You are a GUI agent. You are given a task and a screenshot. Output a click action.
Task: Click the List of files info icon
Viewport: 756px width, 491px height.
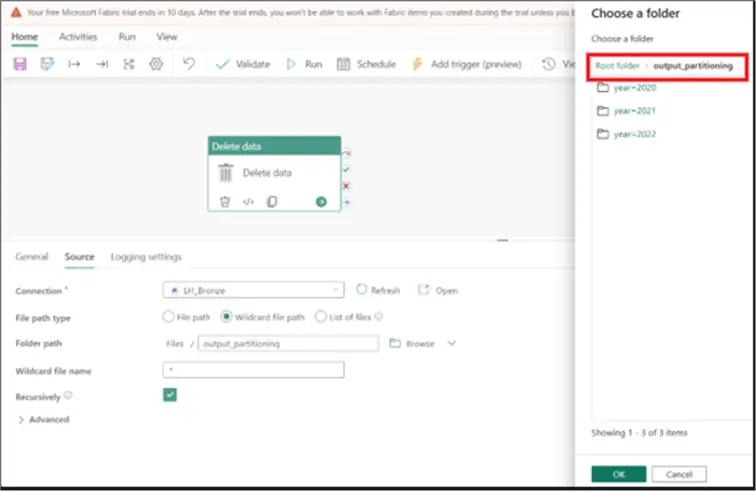click(x=378, y=316)
